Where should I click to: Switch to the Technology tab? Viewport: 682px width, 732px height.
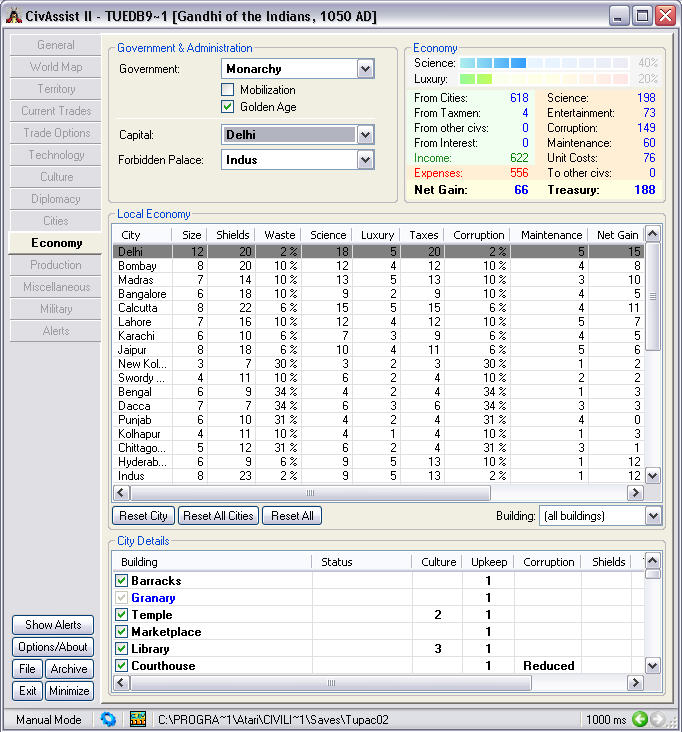(56, 155)
